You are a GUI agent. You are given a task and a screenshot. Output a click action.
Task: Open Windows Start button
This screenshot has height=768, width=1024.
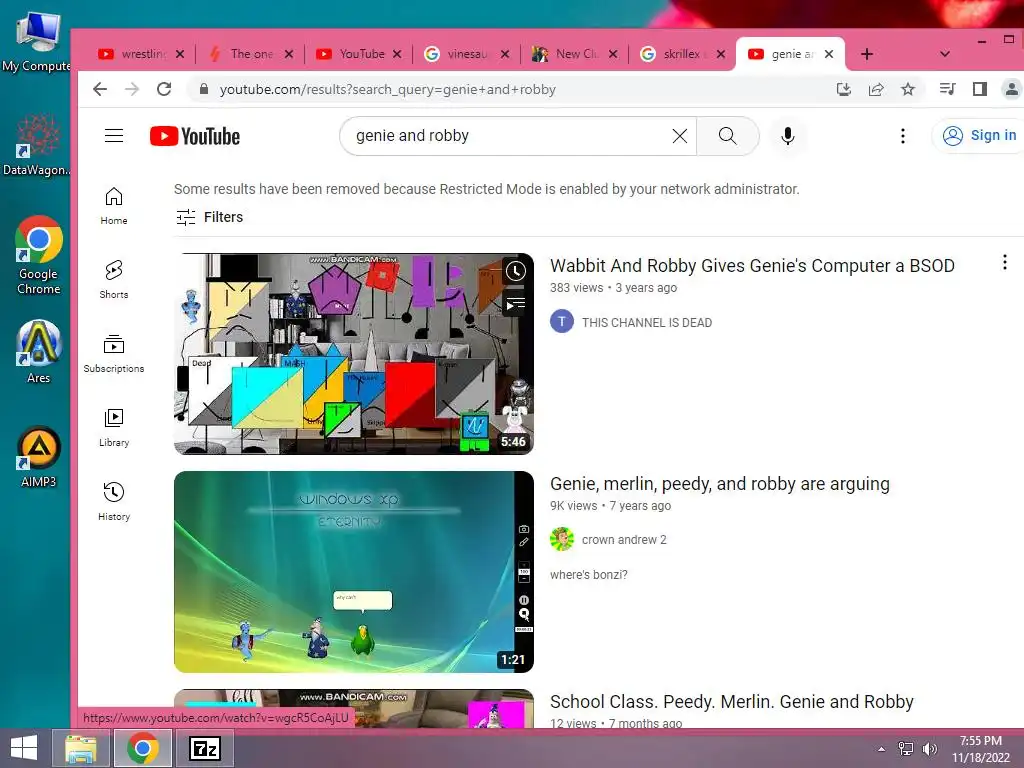[x=24, y=748]
